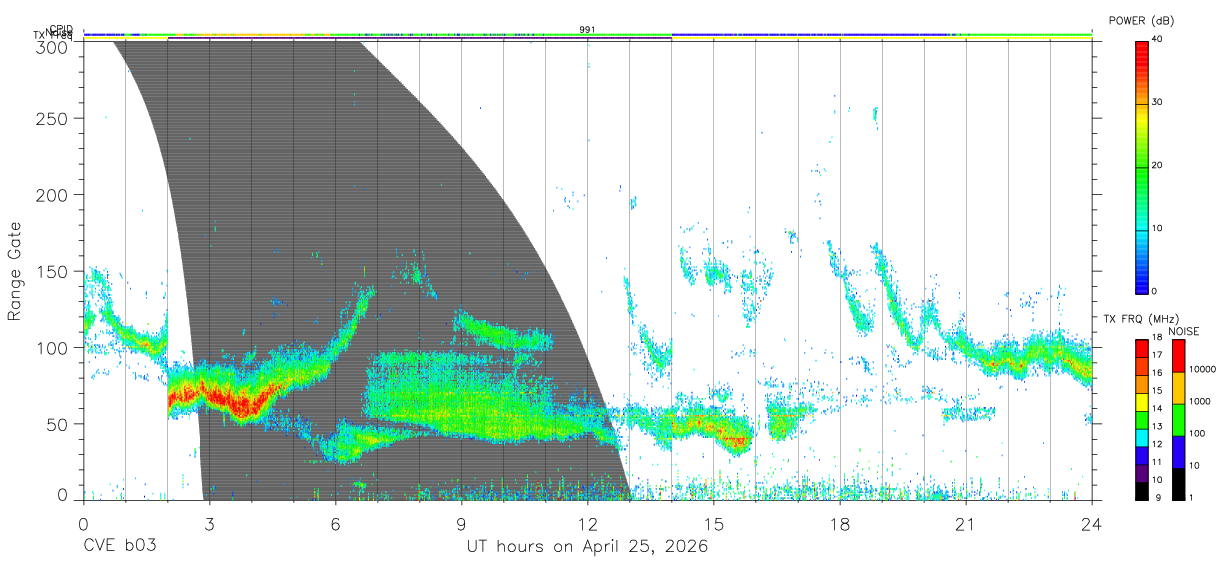
Task: Pick the red 17–18 MHz TX FRQ swatch
Action: [1141, 349]
